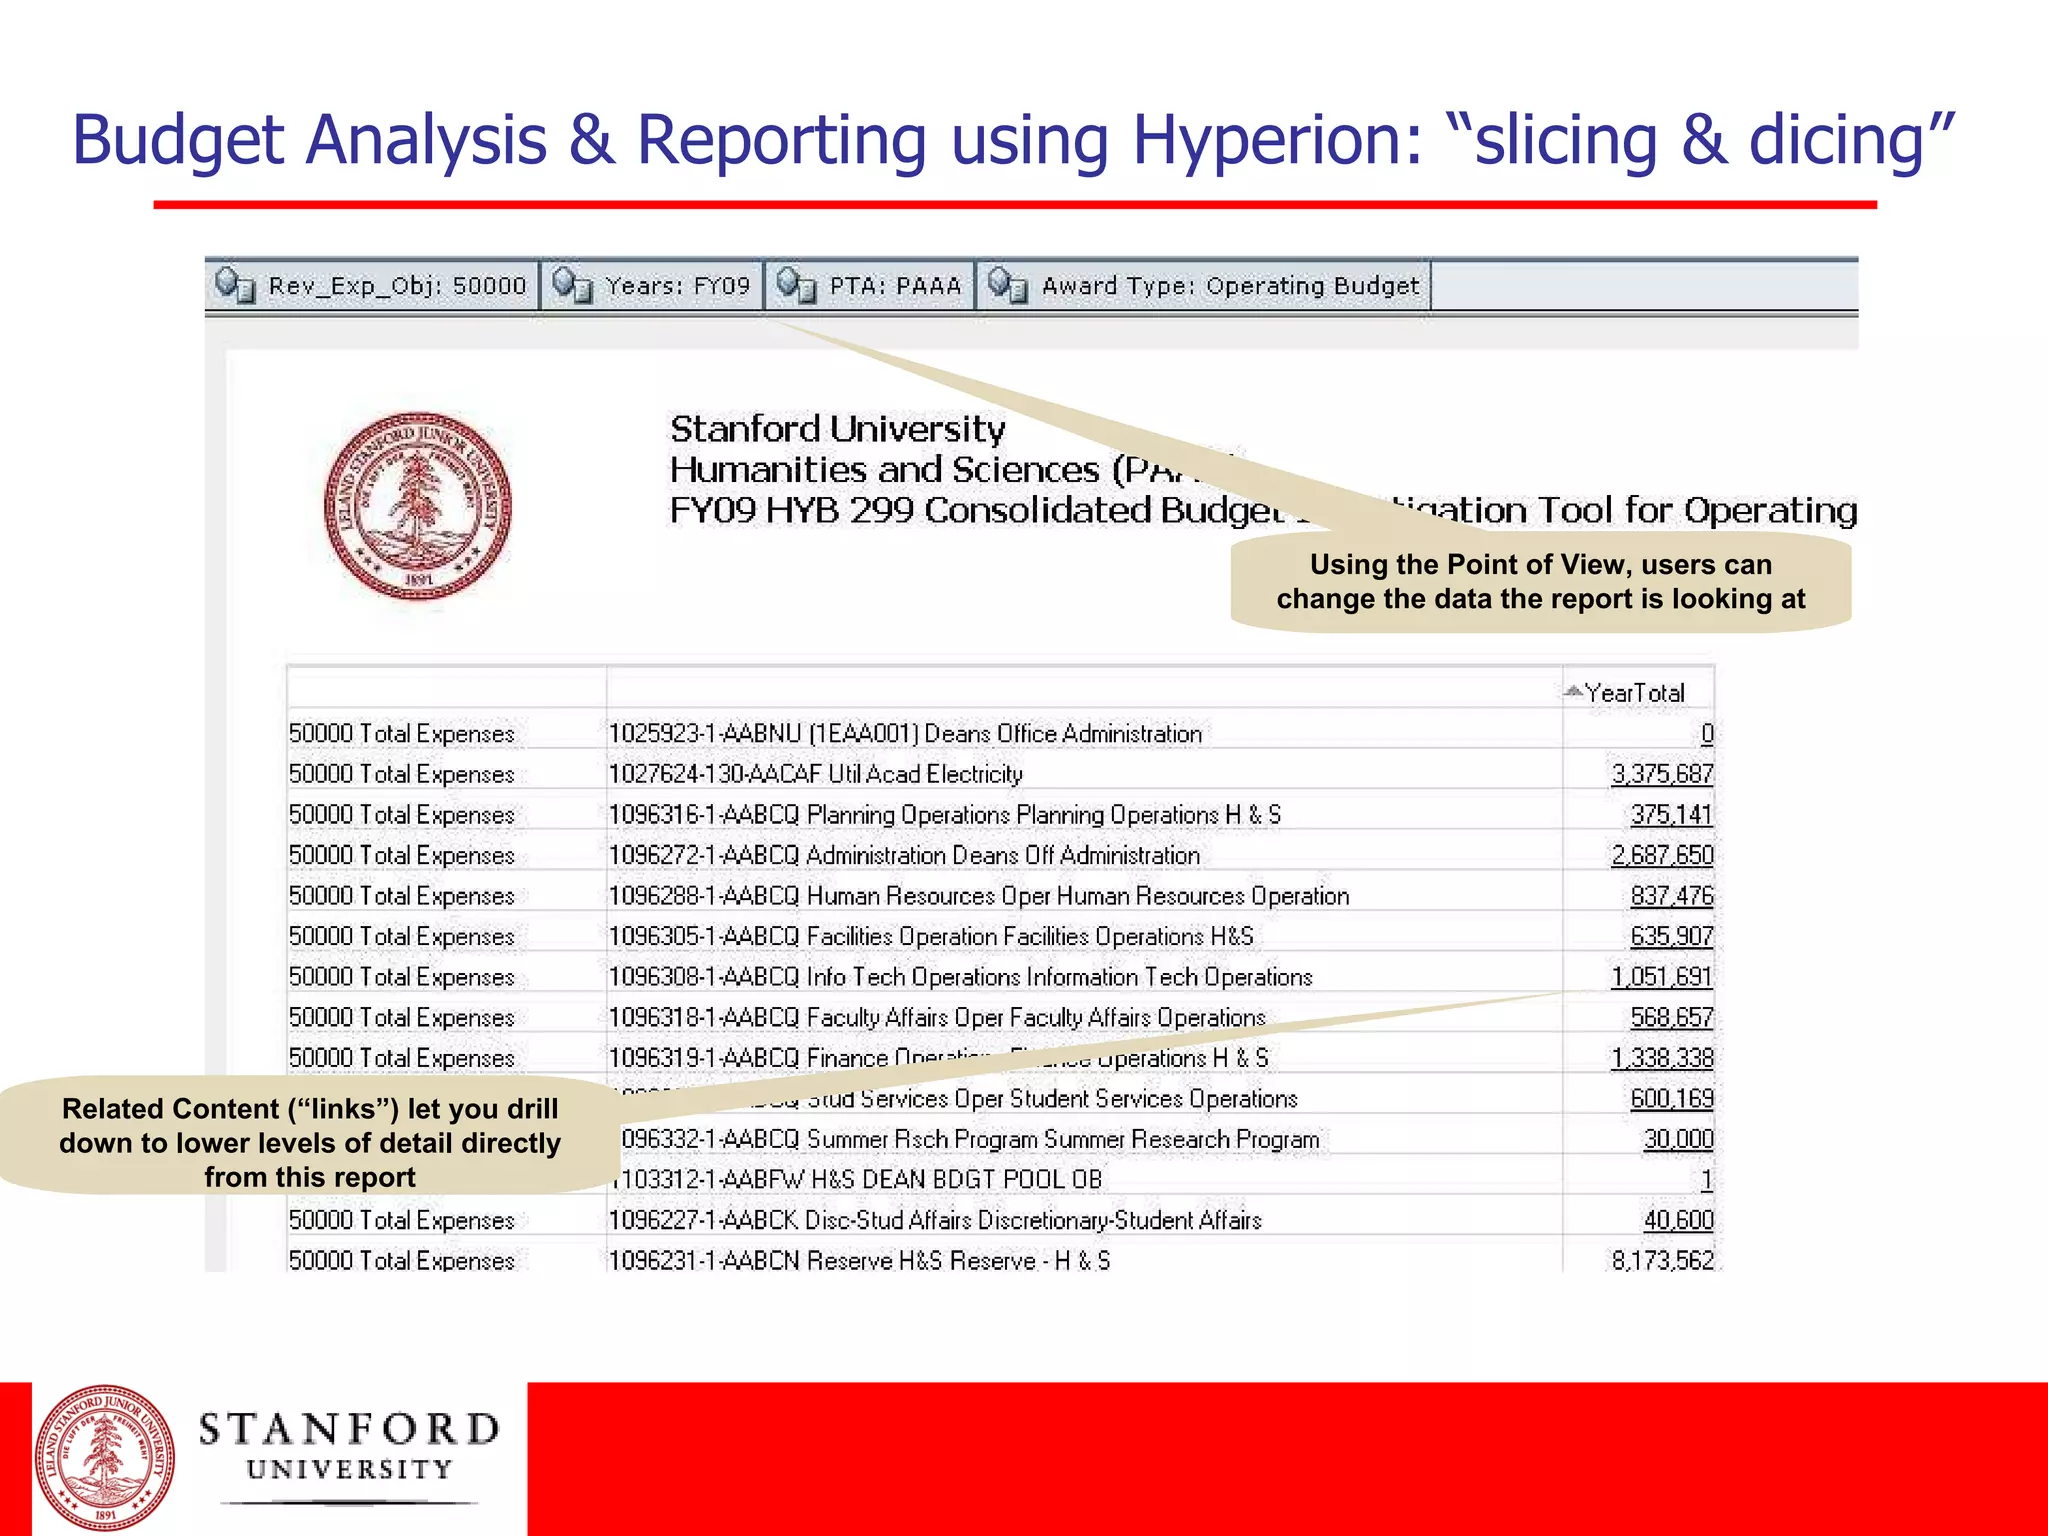This screenshot has width=2048, height=1536.
Task: Change the Years: FY09 selection
Action: tap(652, 287)
